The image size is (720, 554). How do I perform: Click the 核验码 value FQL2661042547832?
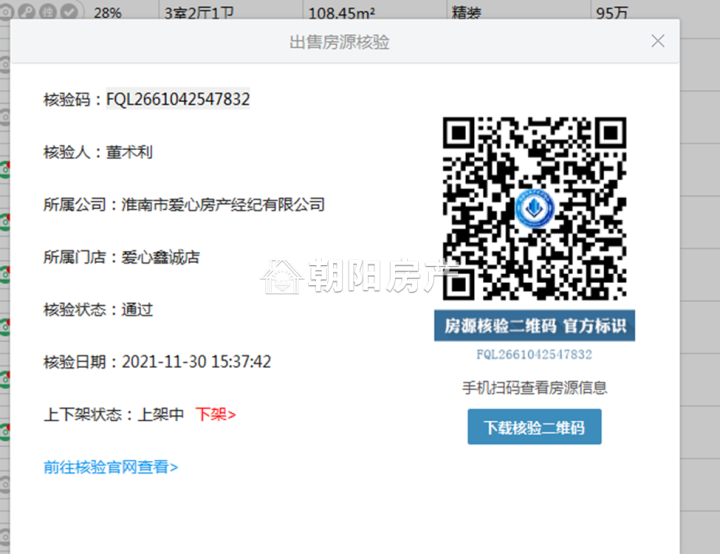[178, 99]
